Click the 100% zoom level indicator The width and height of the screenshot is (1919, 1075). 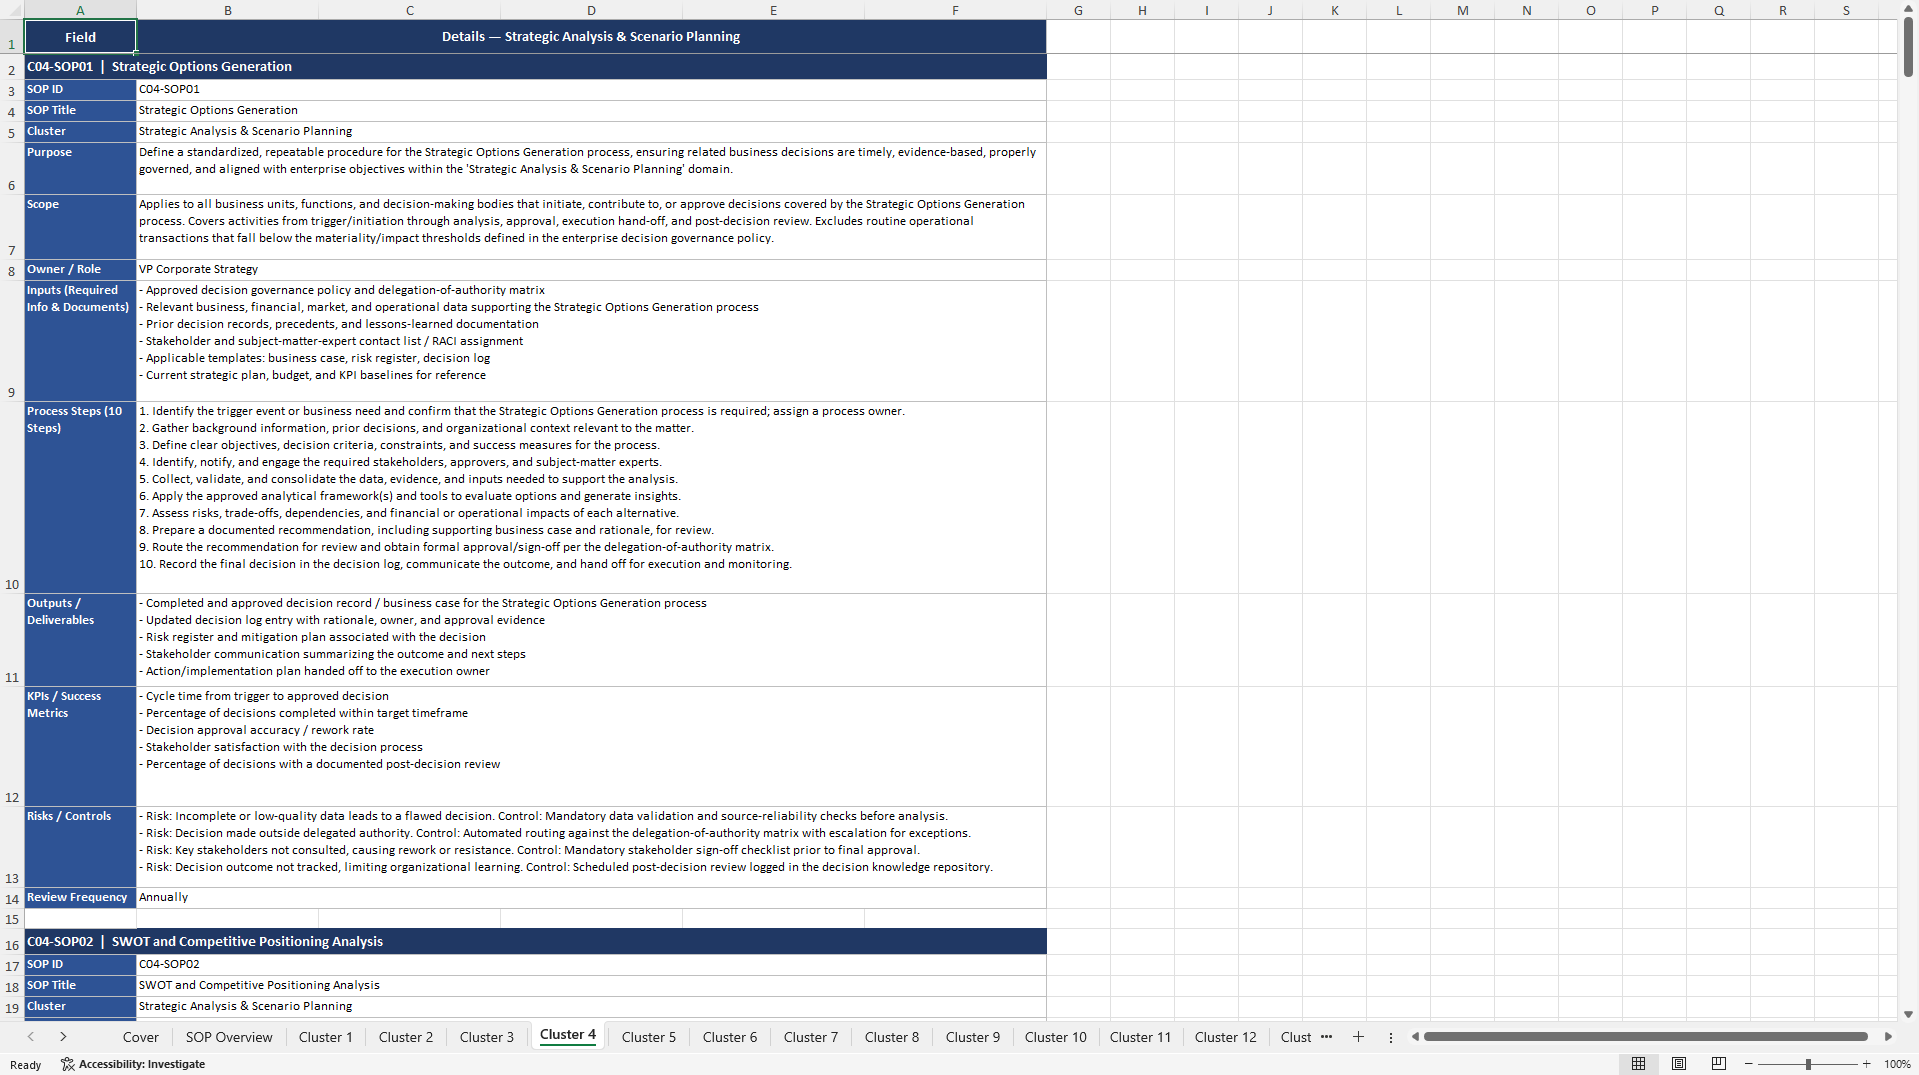(x=1897, y=1064)
